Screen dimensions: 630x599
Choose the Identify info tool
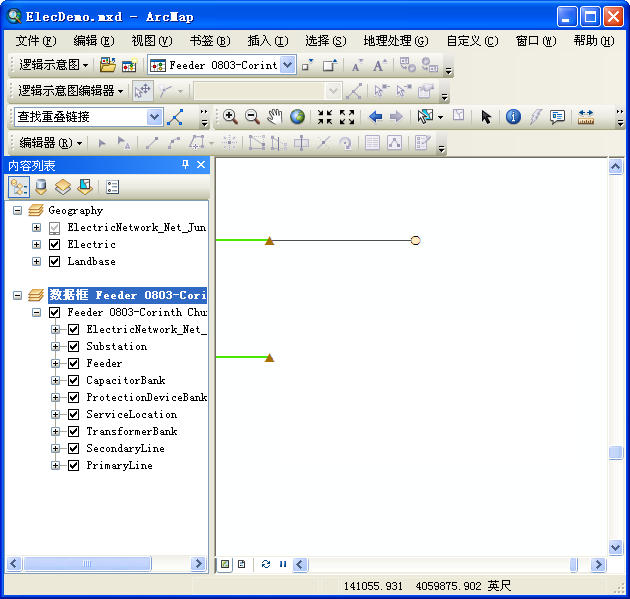click(x=513, y=117)
